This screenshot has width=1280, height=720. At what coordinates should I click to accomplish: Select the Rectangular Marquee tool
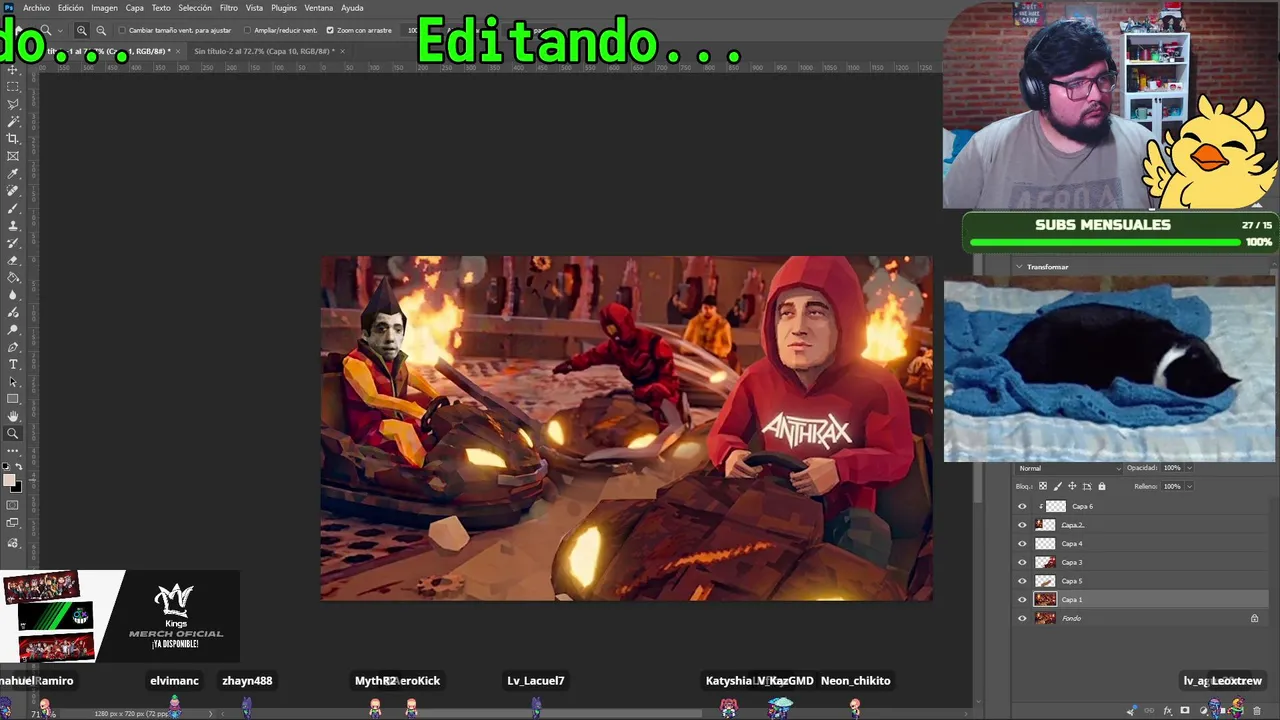pyautogui.click(x=13, y=87)
